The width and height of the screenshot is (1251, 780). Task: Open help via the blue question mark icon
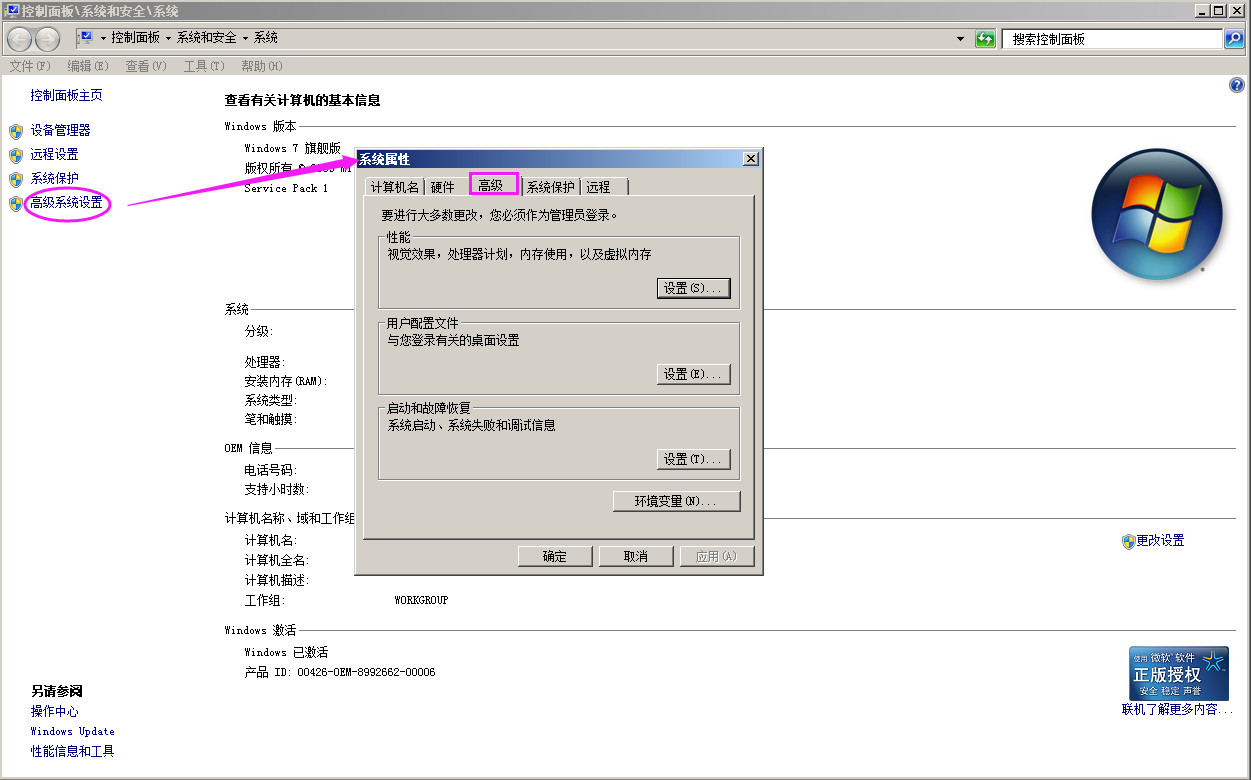pos(1236,86)
